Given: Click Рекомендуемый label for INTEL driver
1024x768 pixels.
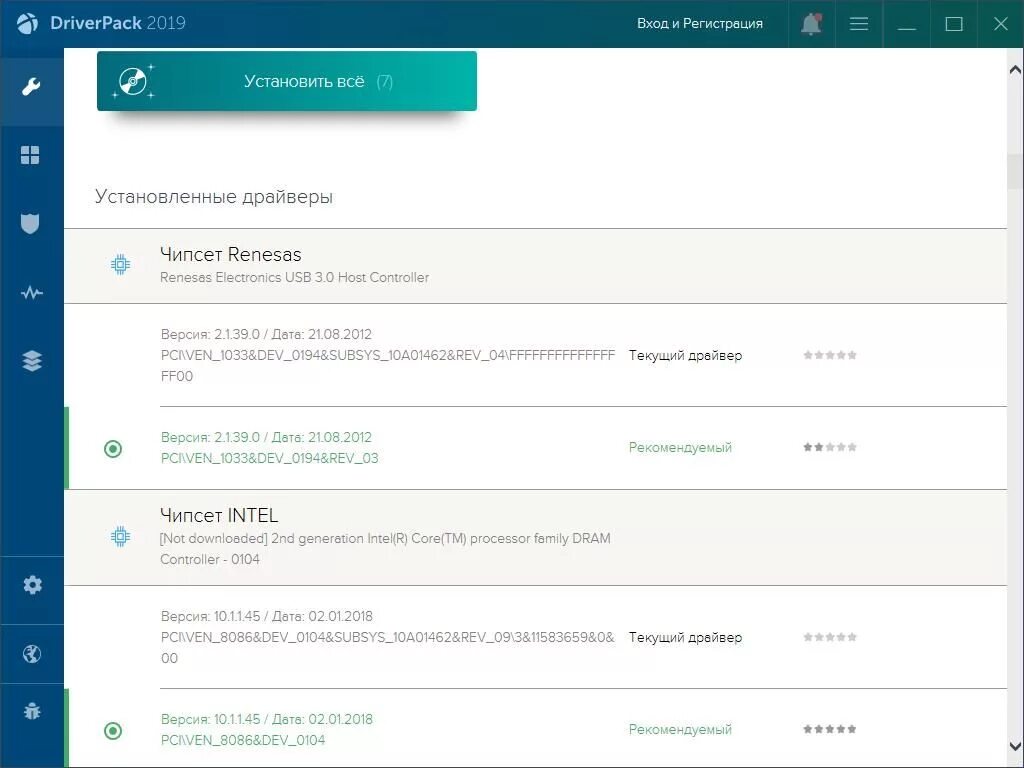Looking at the screenshot, I should (680, 729).
